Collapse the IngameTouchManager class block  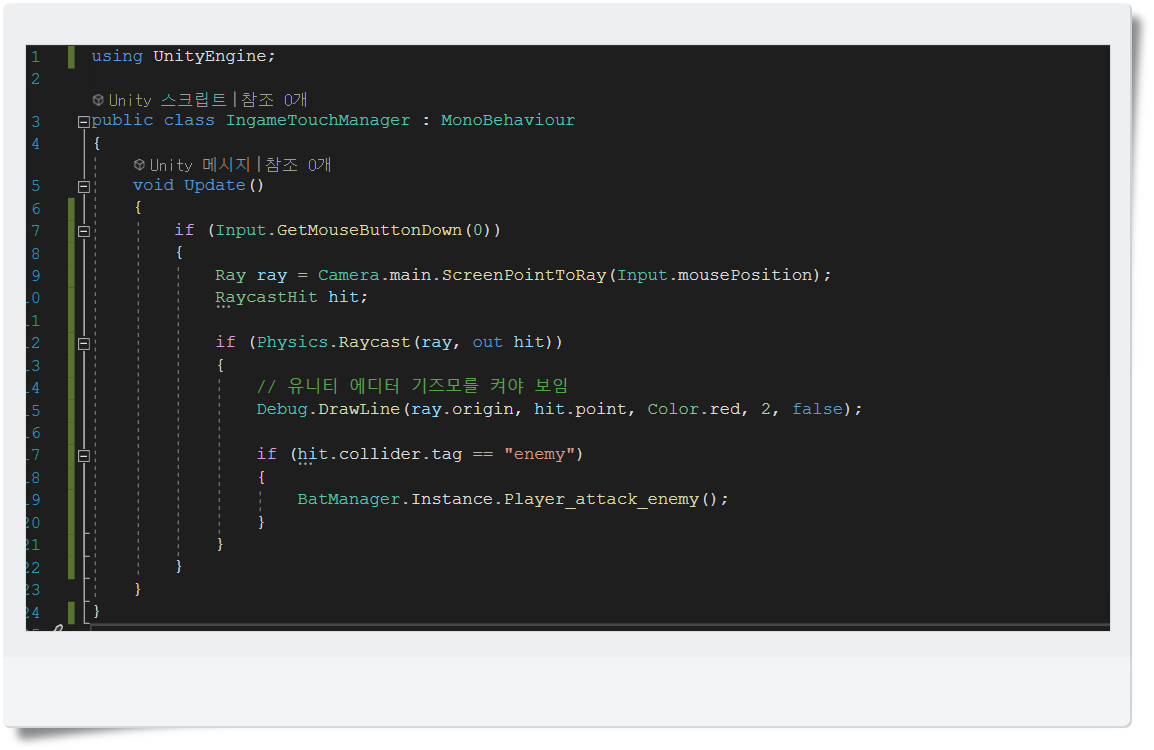84,122
